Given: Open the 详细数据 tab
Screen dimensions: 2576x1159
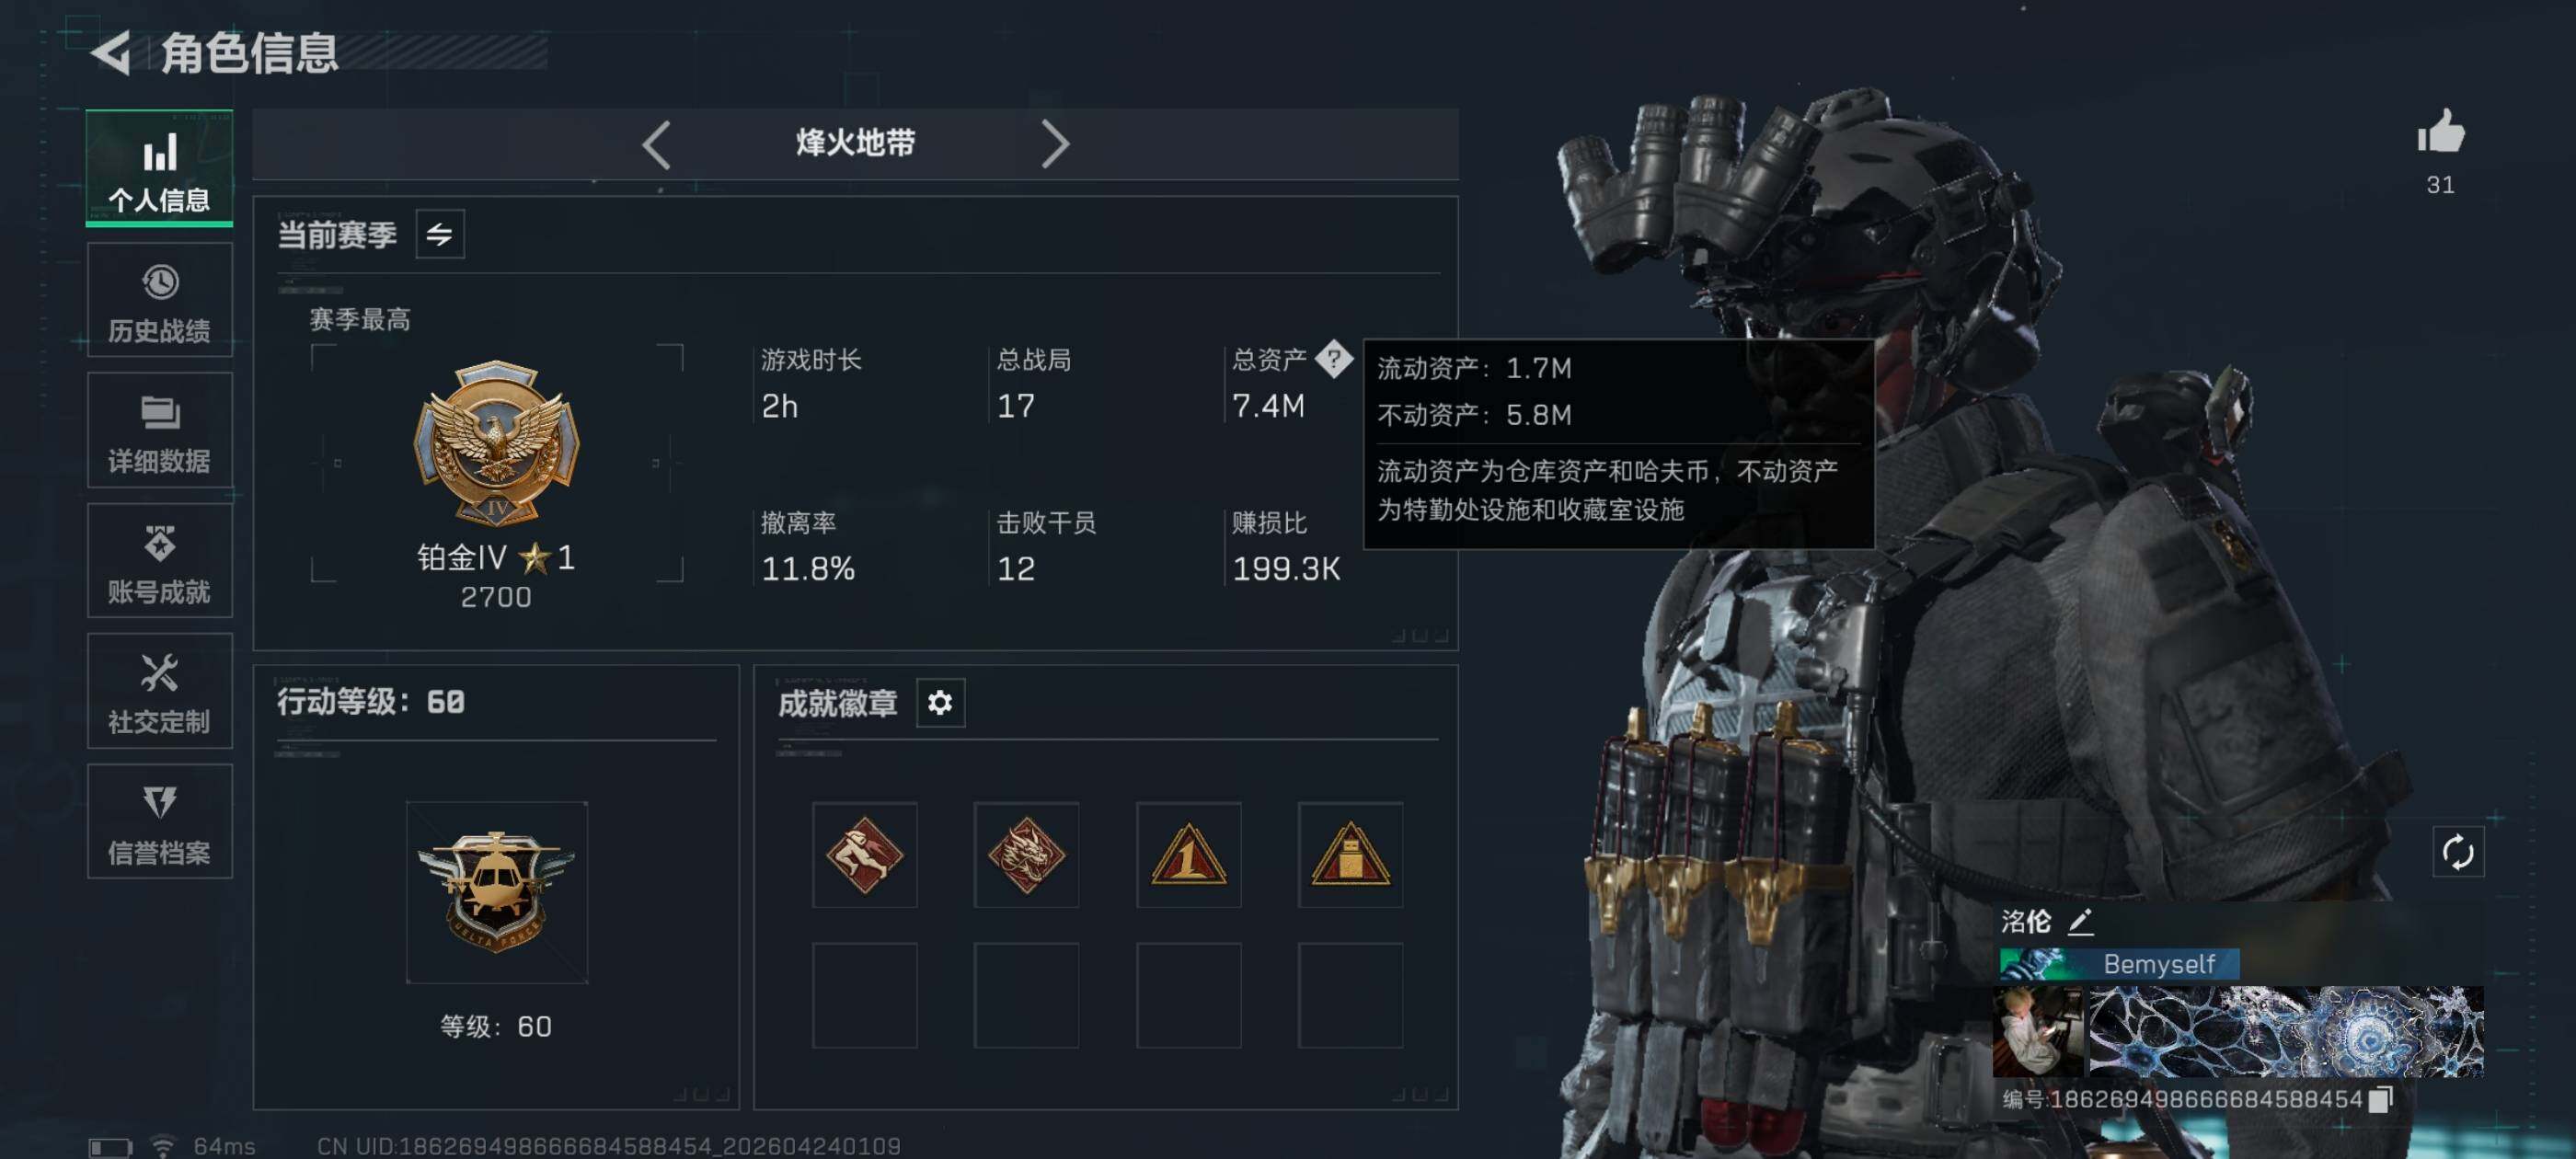Looking at the screenshot, I should tap(160, 430).
